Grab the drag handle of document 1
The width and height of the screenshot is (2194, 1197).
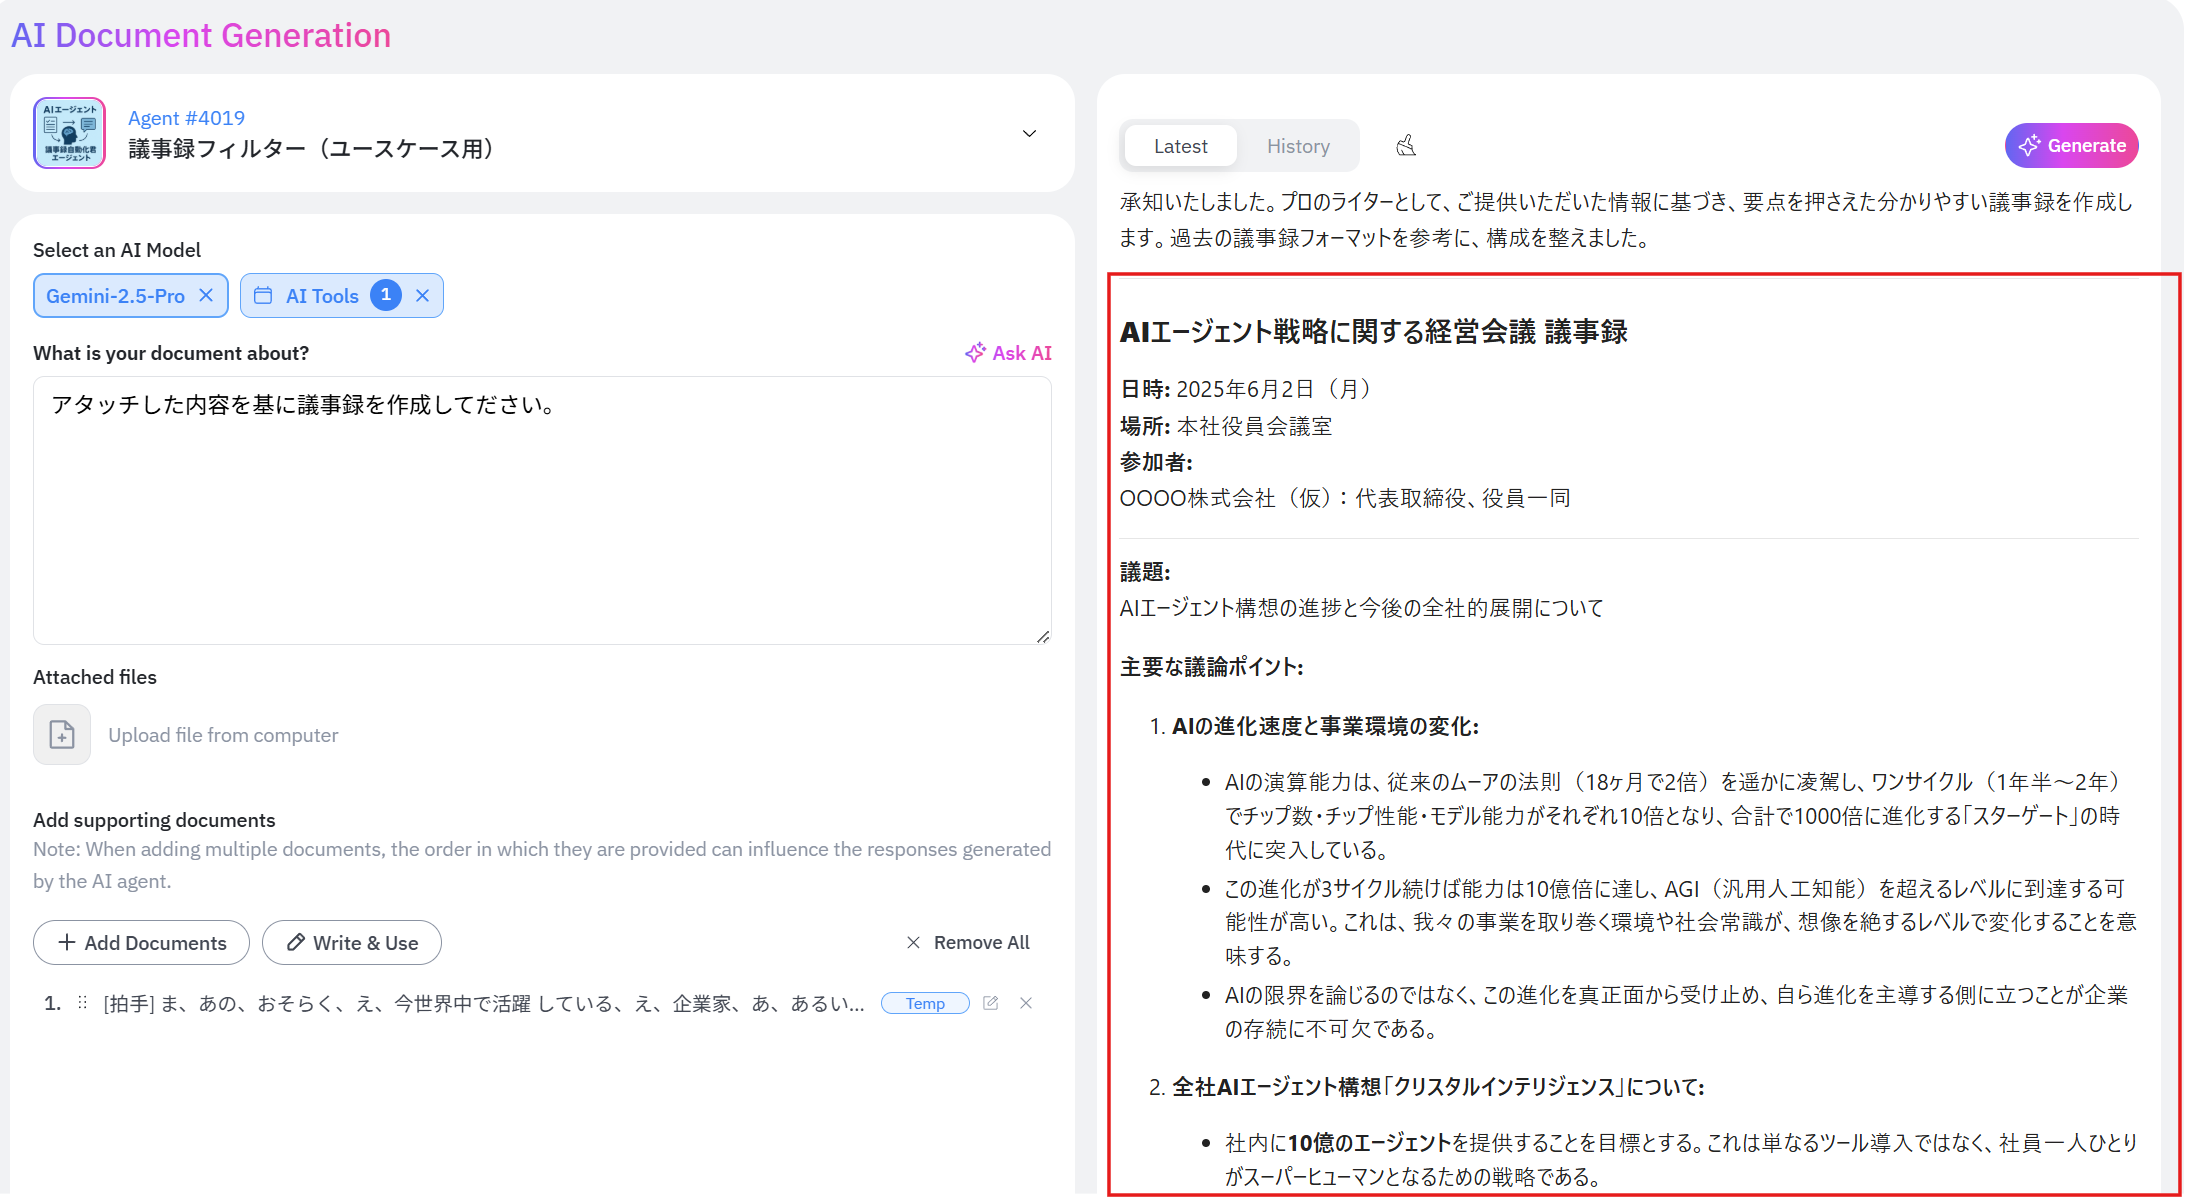point(82,1003)
